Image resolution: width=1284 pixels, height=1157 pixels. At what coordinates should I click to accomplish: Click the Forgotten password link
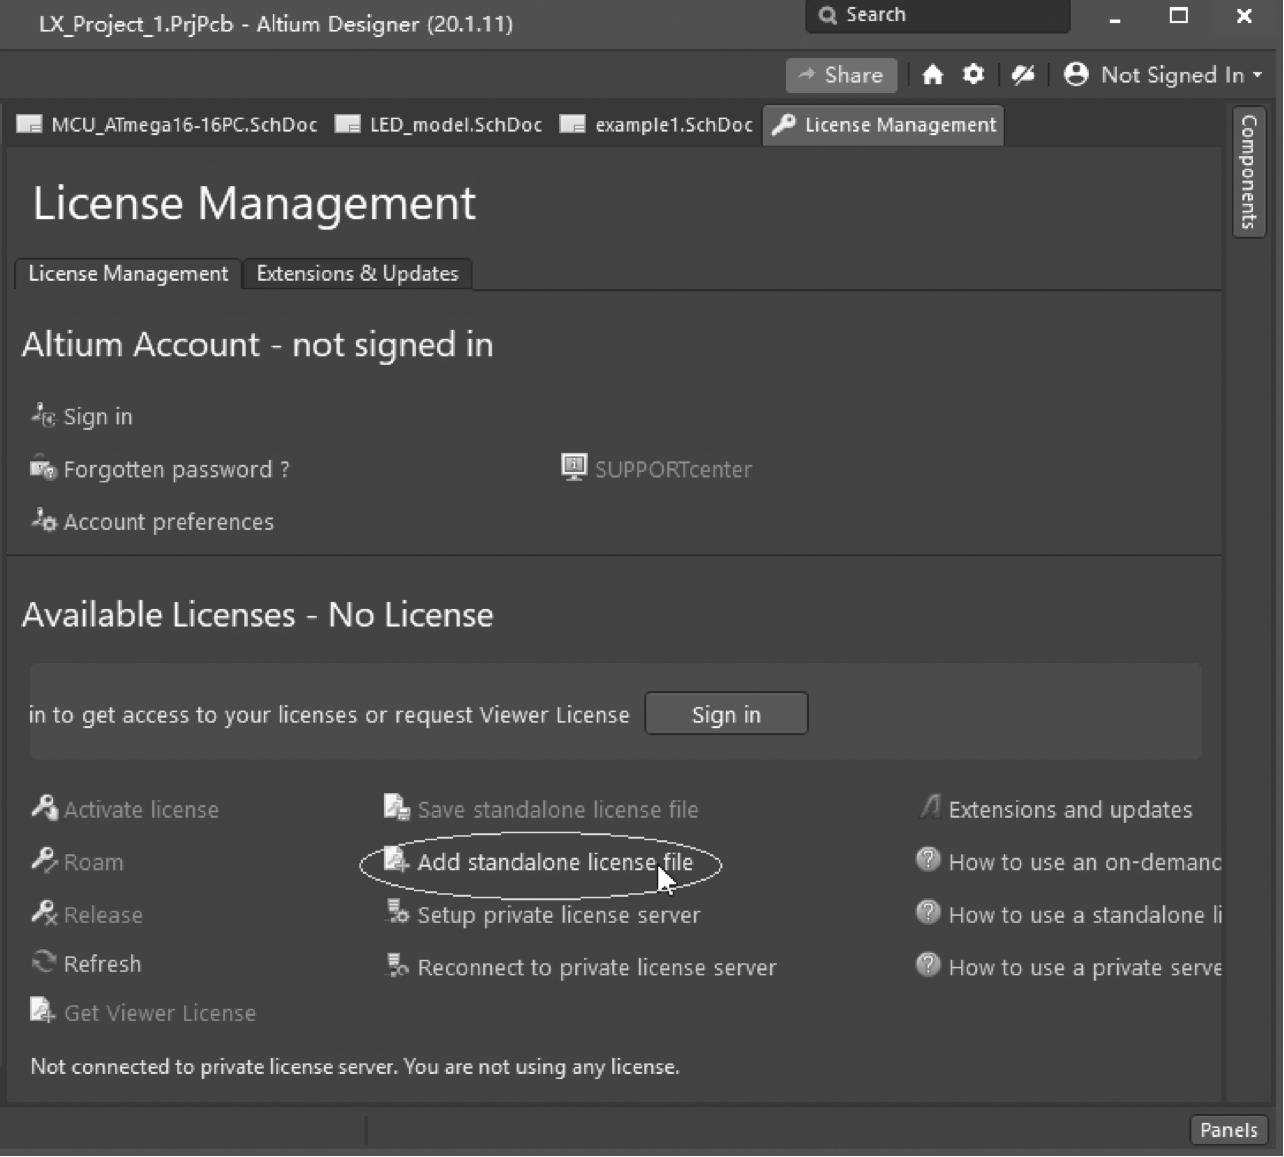tap(176, 470)
